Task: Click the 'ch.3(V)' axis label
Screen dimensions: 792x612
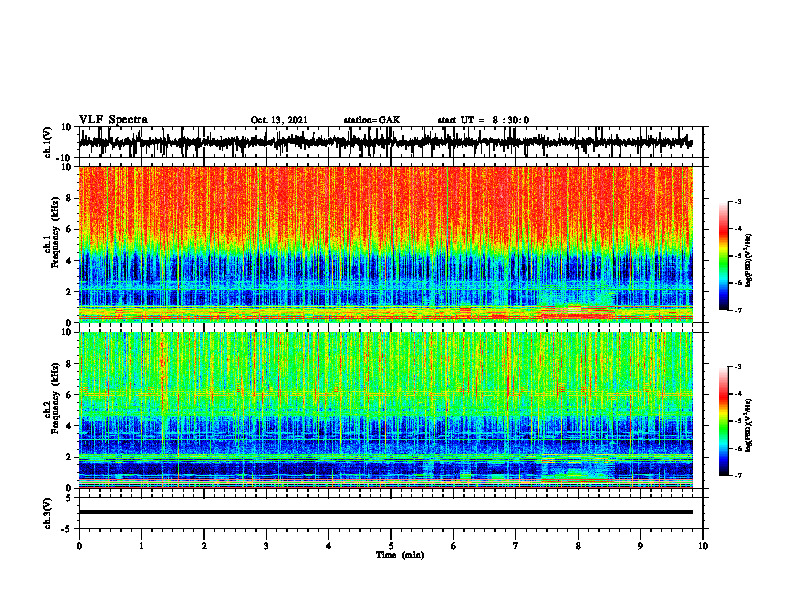Action: (x=48, y=513)
